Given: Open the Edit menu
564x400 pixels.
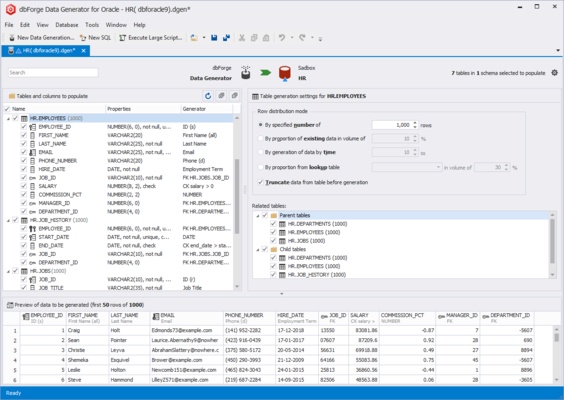Looking at the screenshot, I should [25, 25].
